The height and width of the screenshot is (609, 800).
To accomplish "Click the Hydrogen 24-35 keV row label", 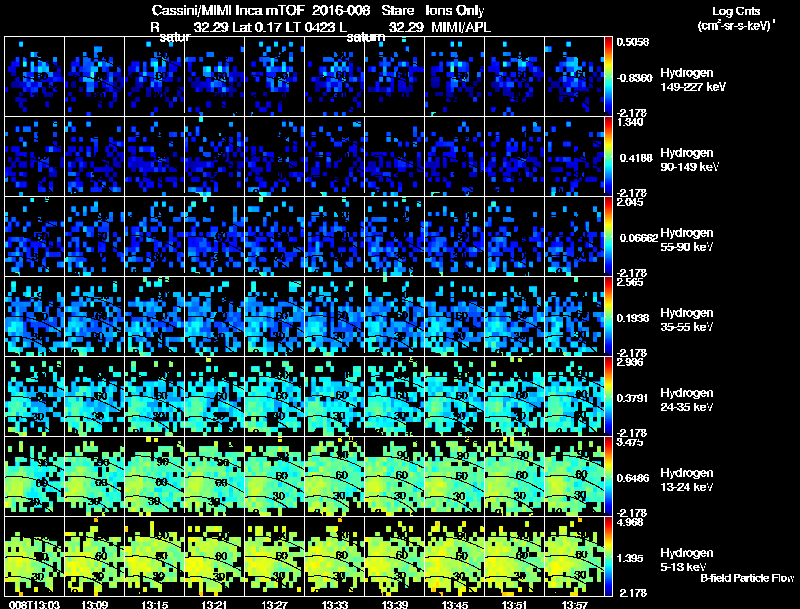I will click(687, 400).
